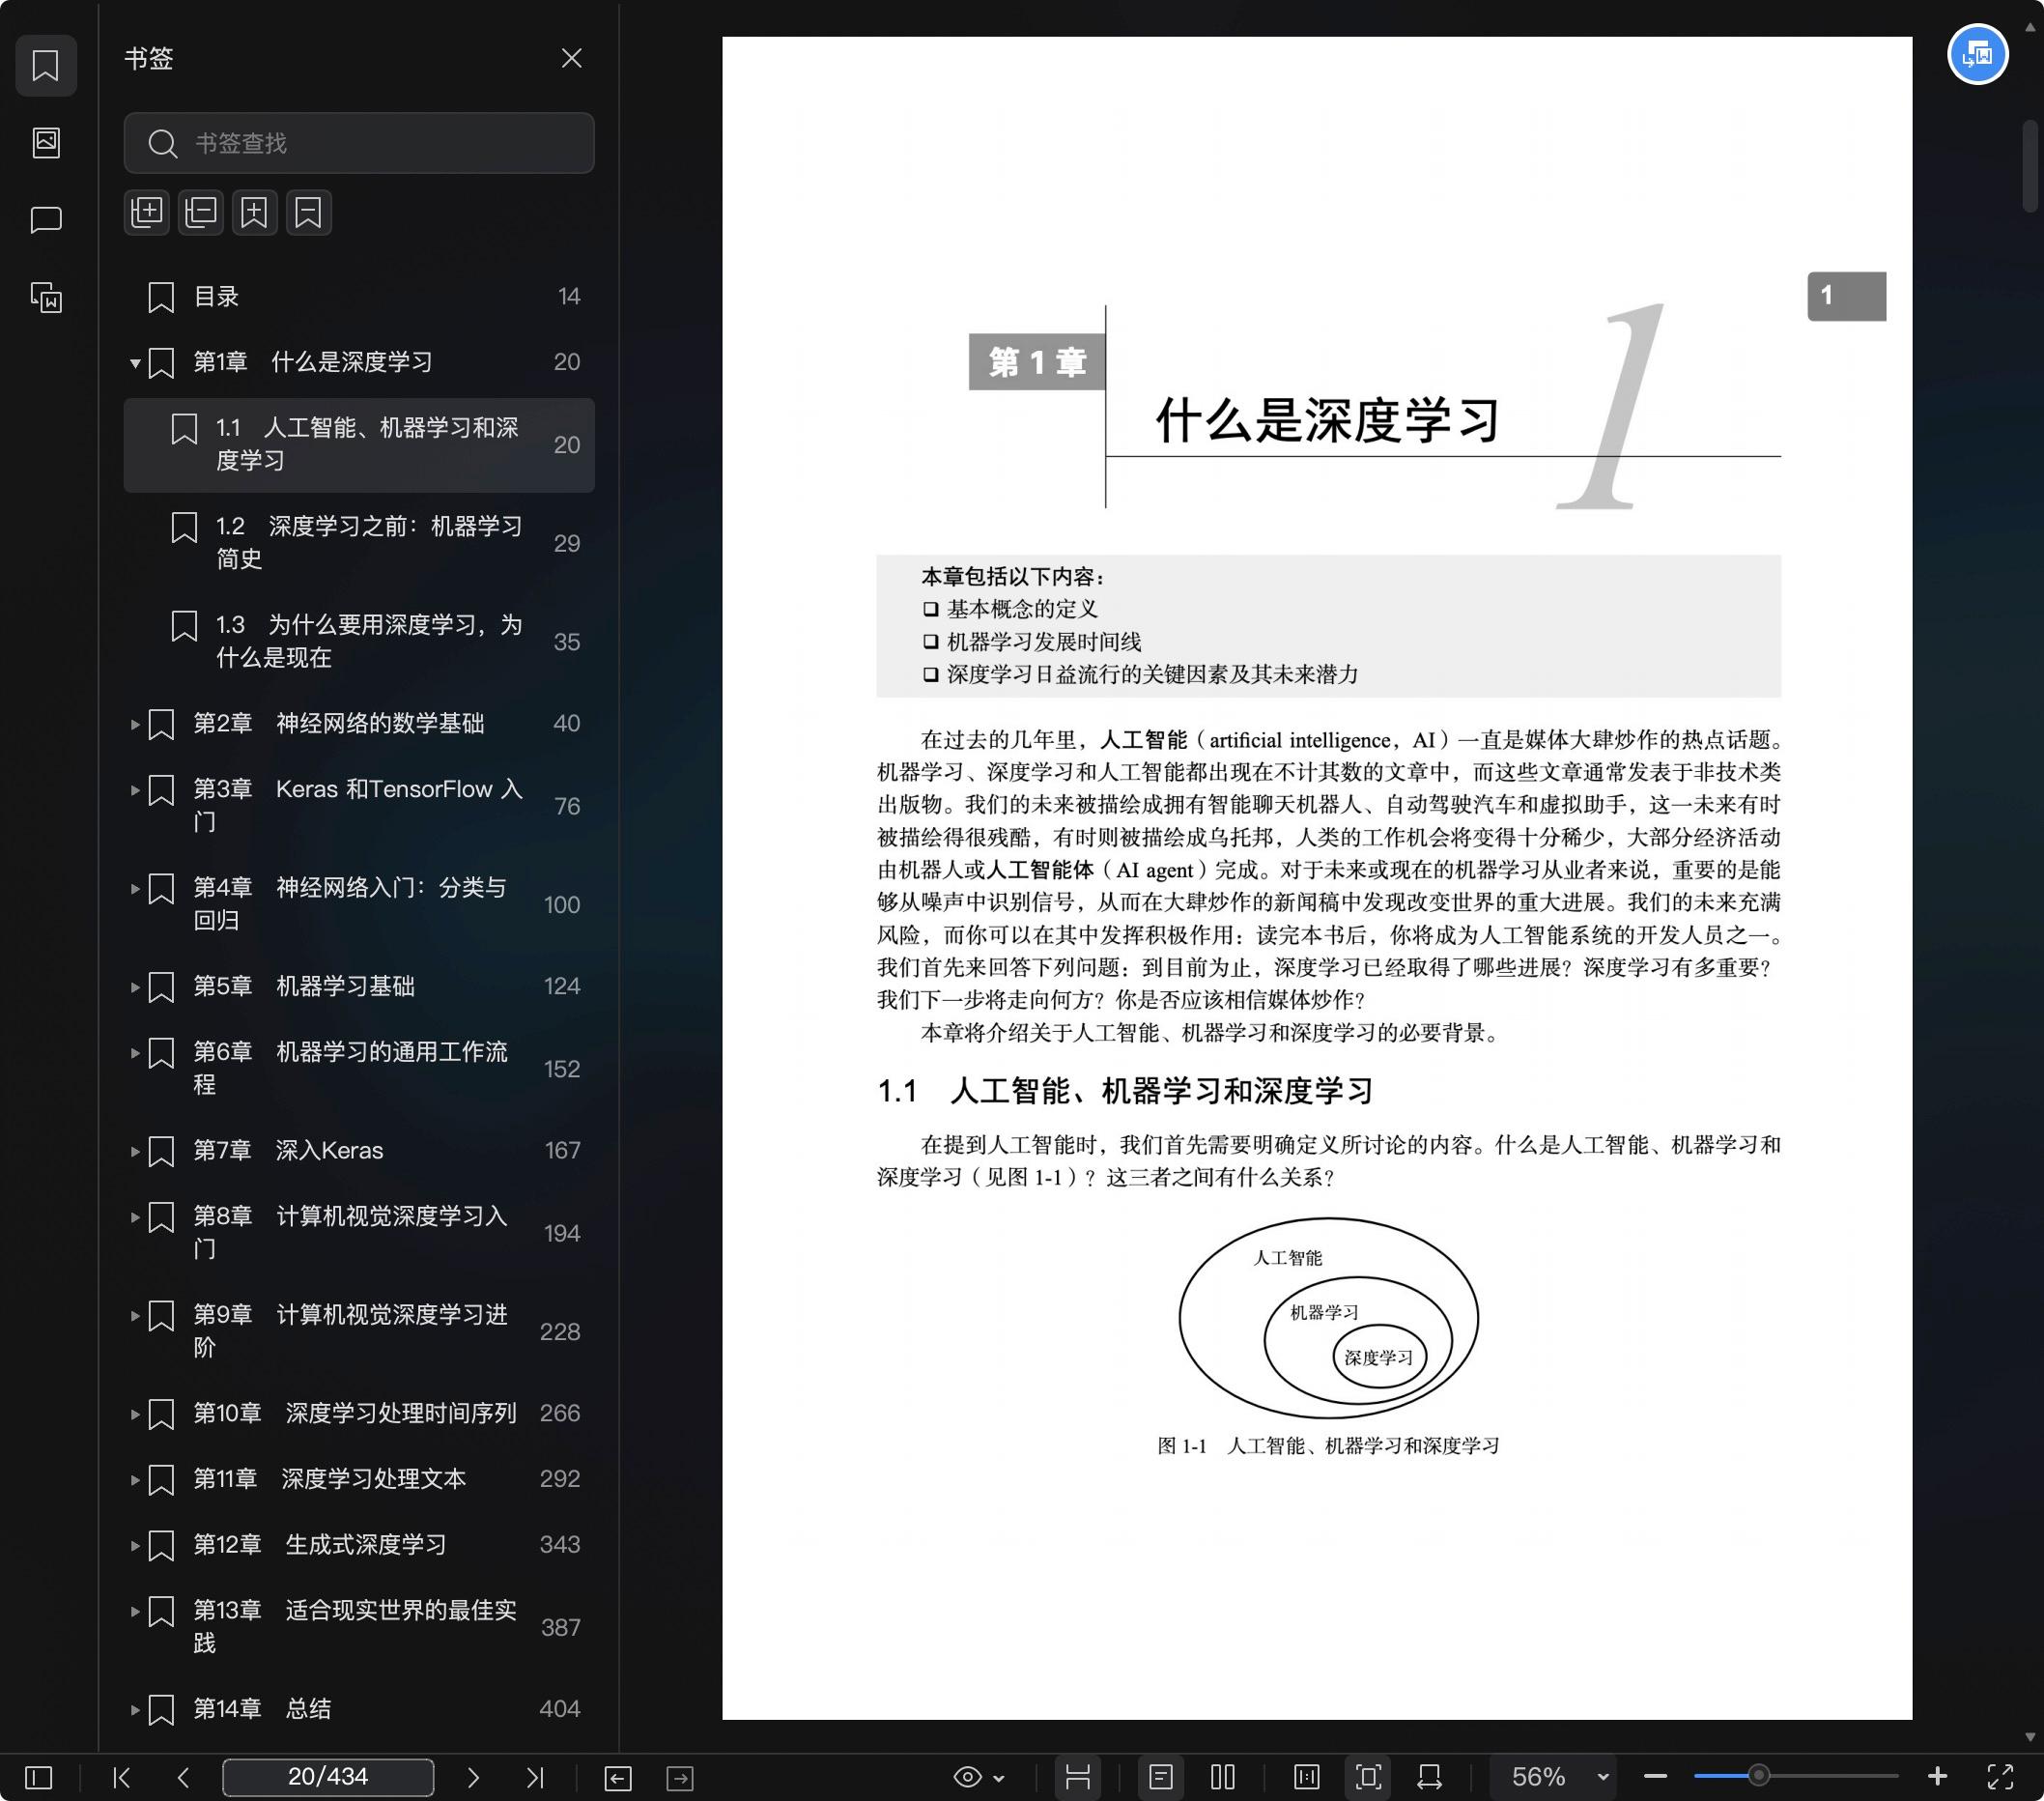Go to the last page
This screenshot has height=1801, width=2044.
click(x=535, y=1777)
